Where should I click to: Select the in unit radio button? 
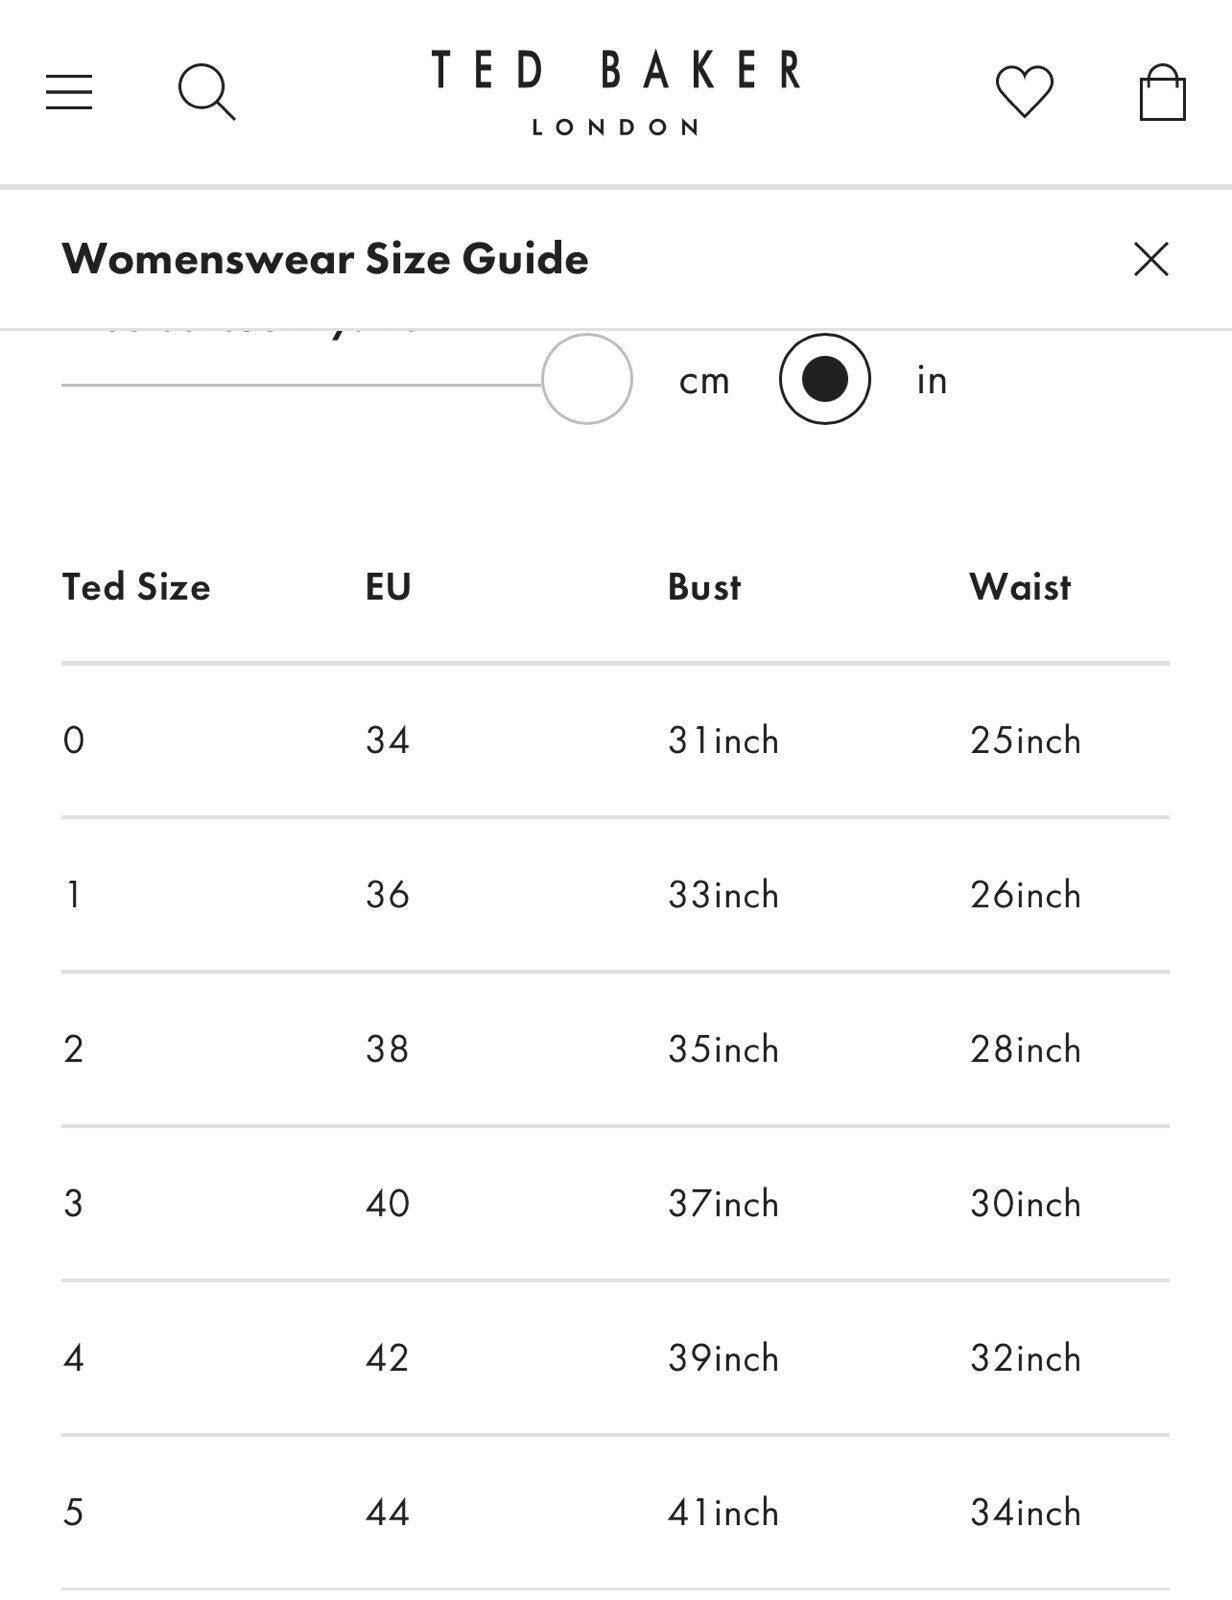pyautogui.click(x=825, y=379)
